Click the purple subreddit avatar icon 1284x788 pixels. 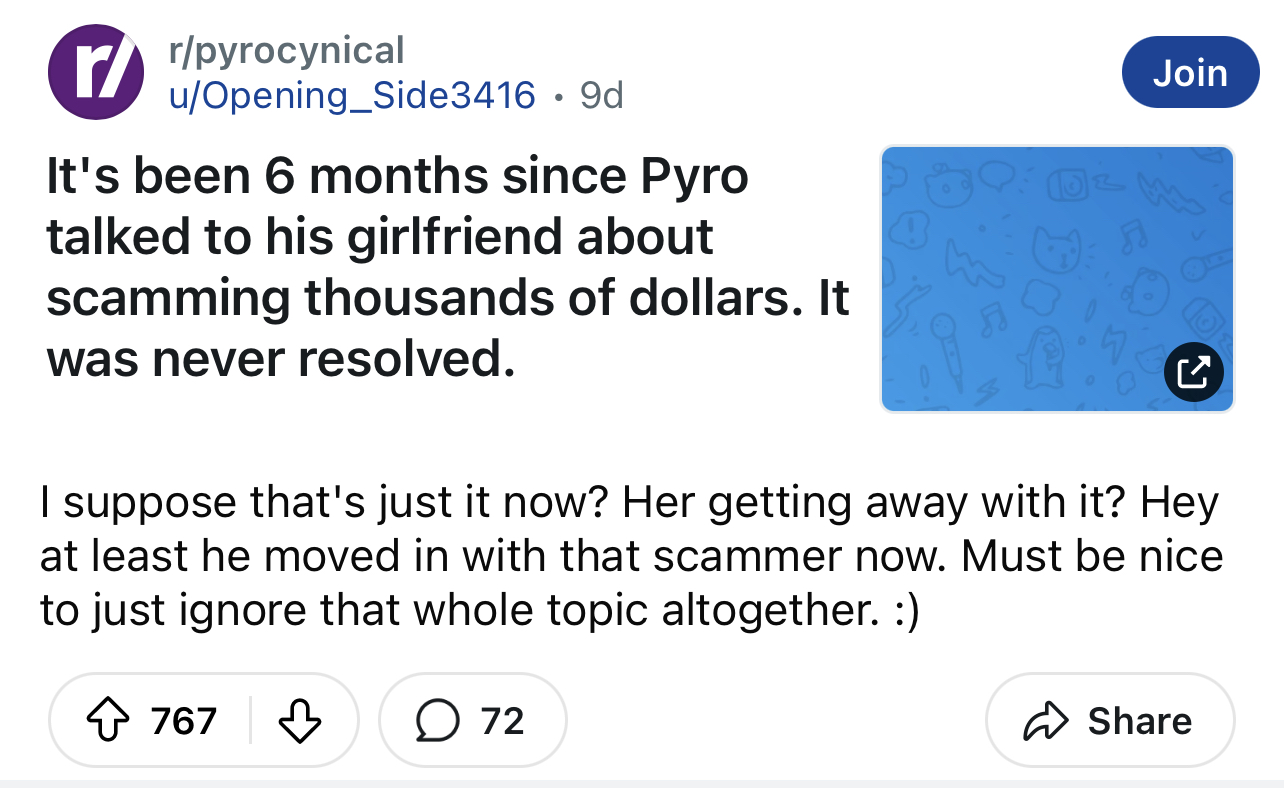pyautogui.click(x=95, y=72)
